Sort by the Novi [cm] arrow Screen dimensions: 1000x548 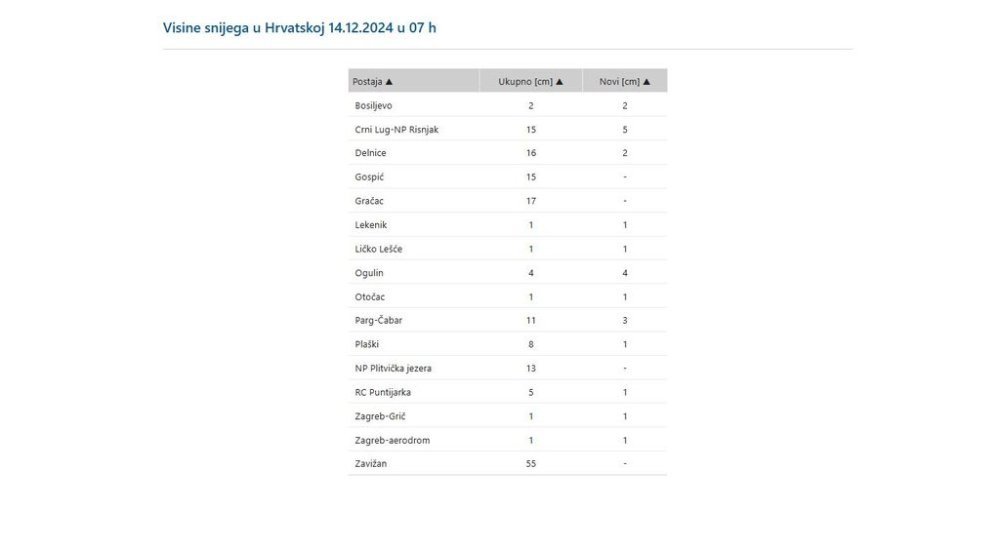tap(647, 82)
